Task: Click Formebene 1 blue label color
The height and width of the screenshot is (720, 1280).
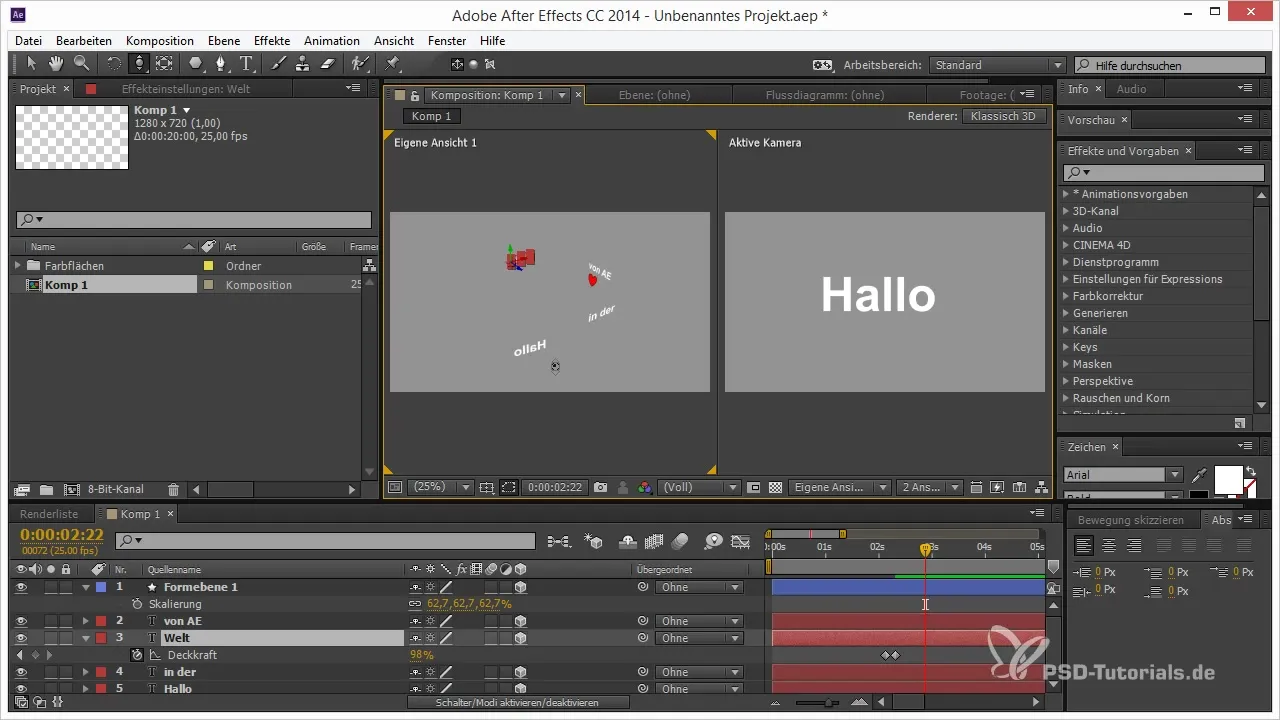Action: [x=100, y=587]
